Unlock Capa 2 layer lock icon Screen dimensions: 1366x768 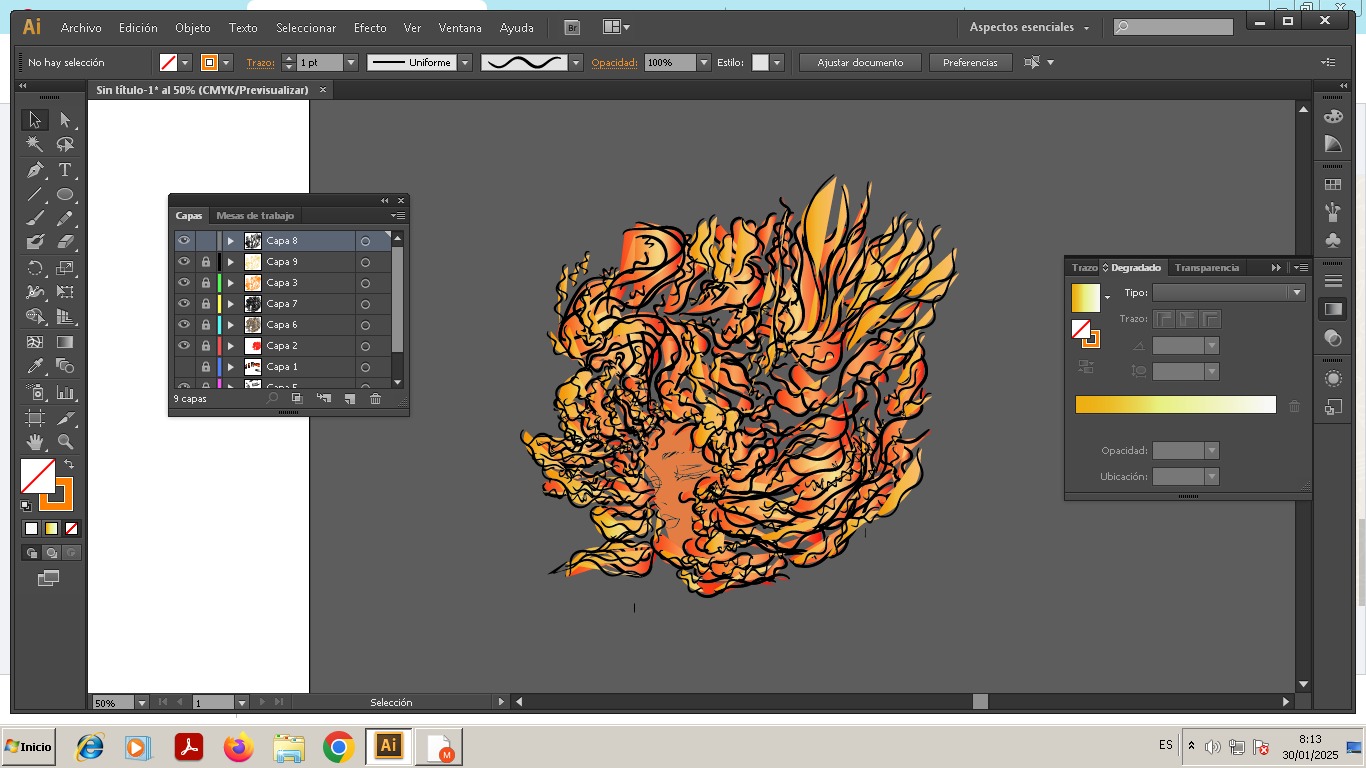pyautogui.click(x=206, y=346)
